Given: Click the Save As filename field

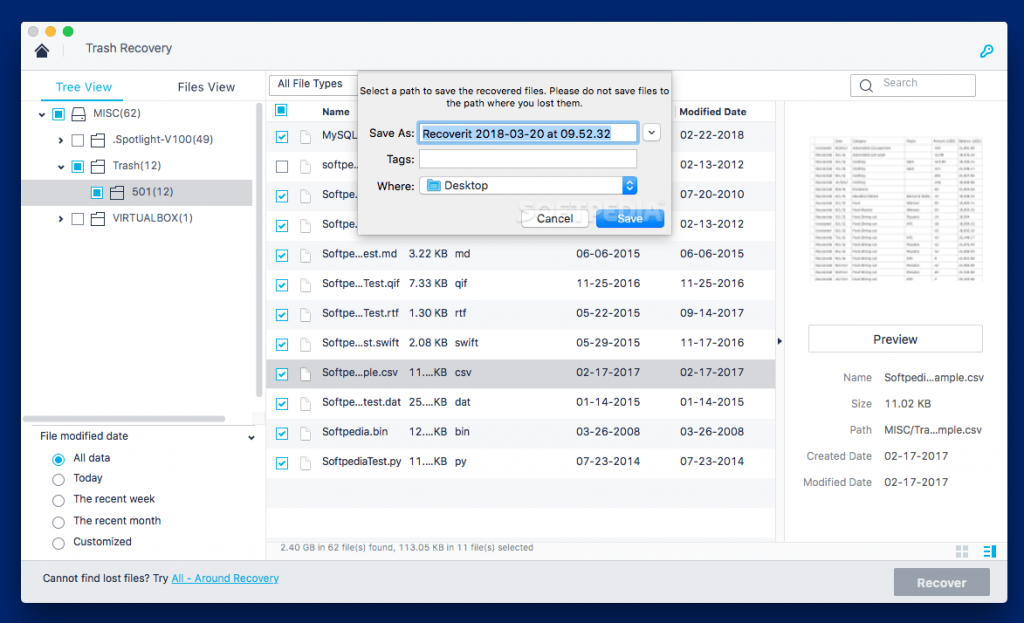Looking at the screenshot, I should 528,133.
